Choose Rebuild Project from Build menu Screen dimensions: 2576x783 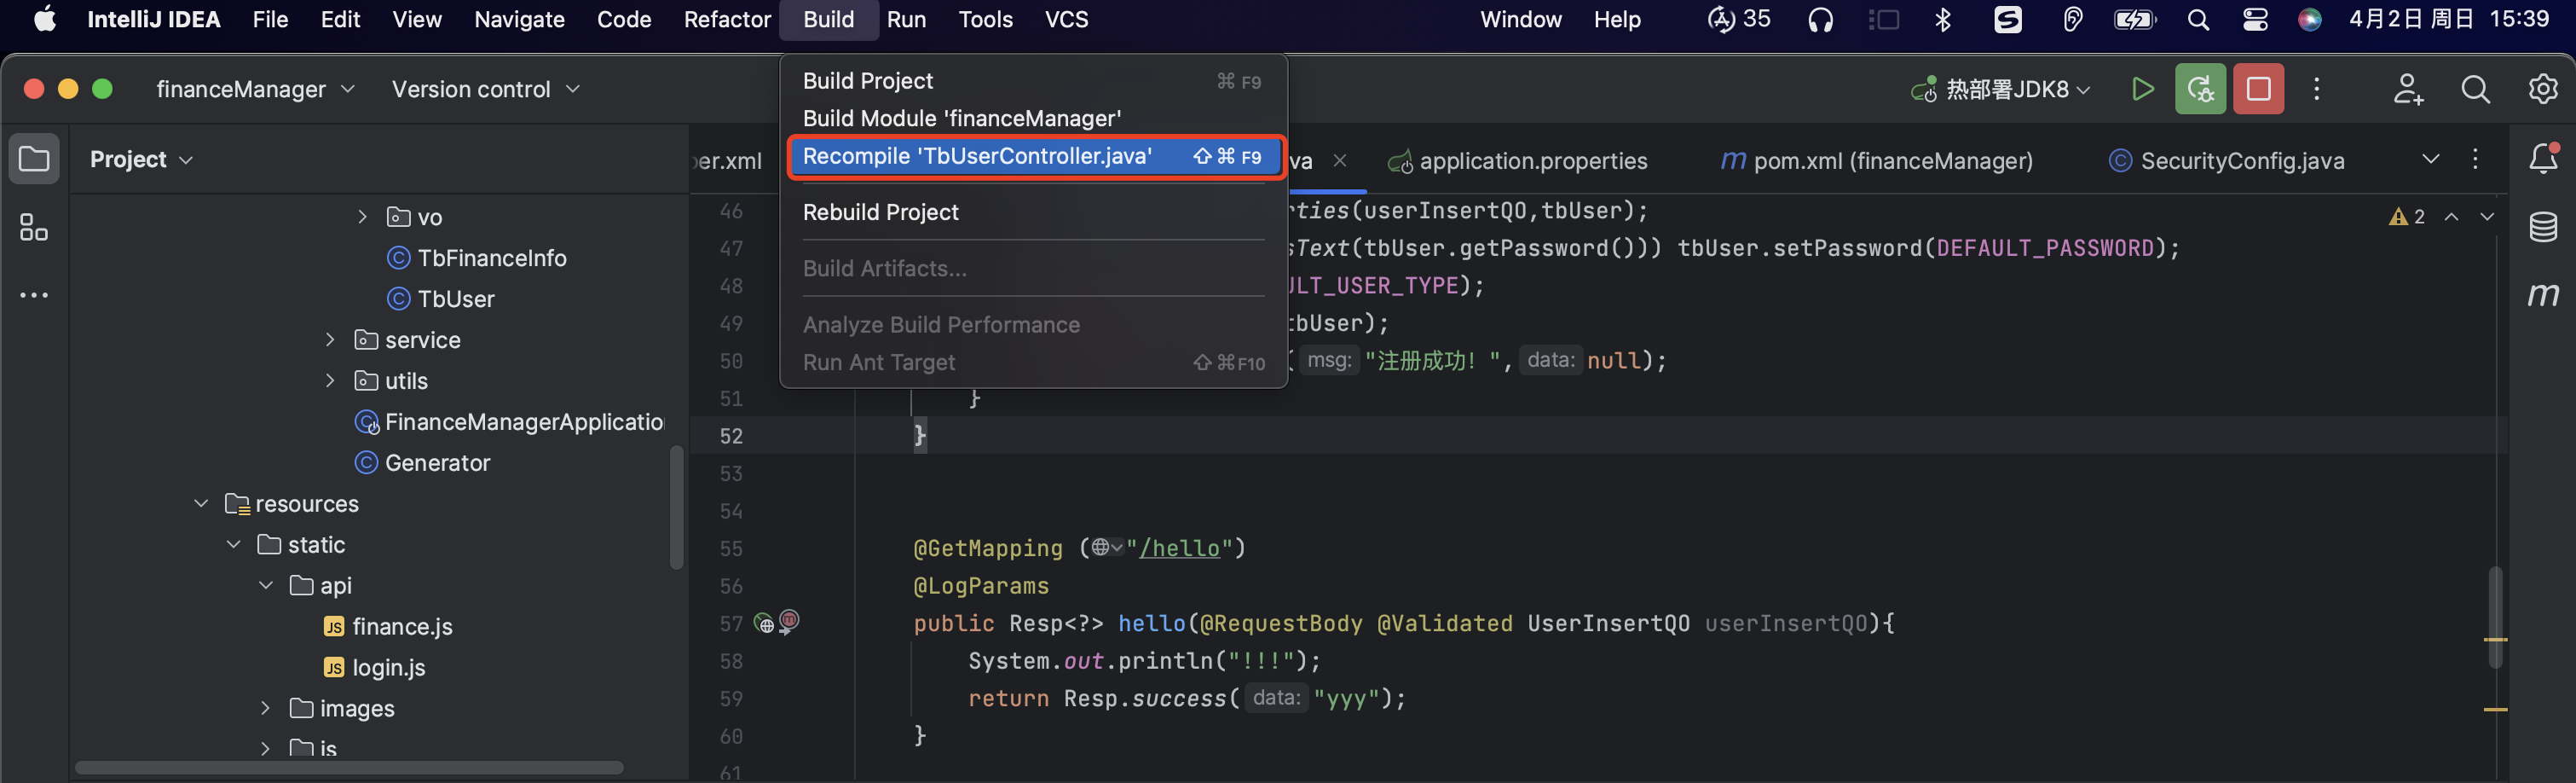pos(880,212)
